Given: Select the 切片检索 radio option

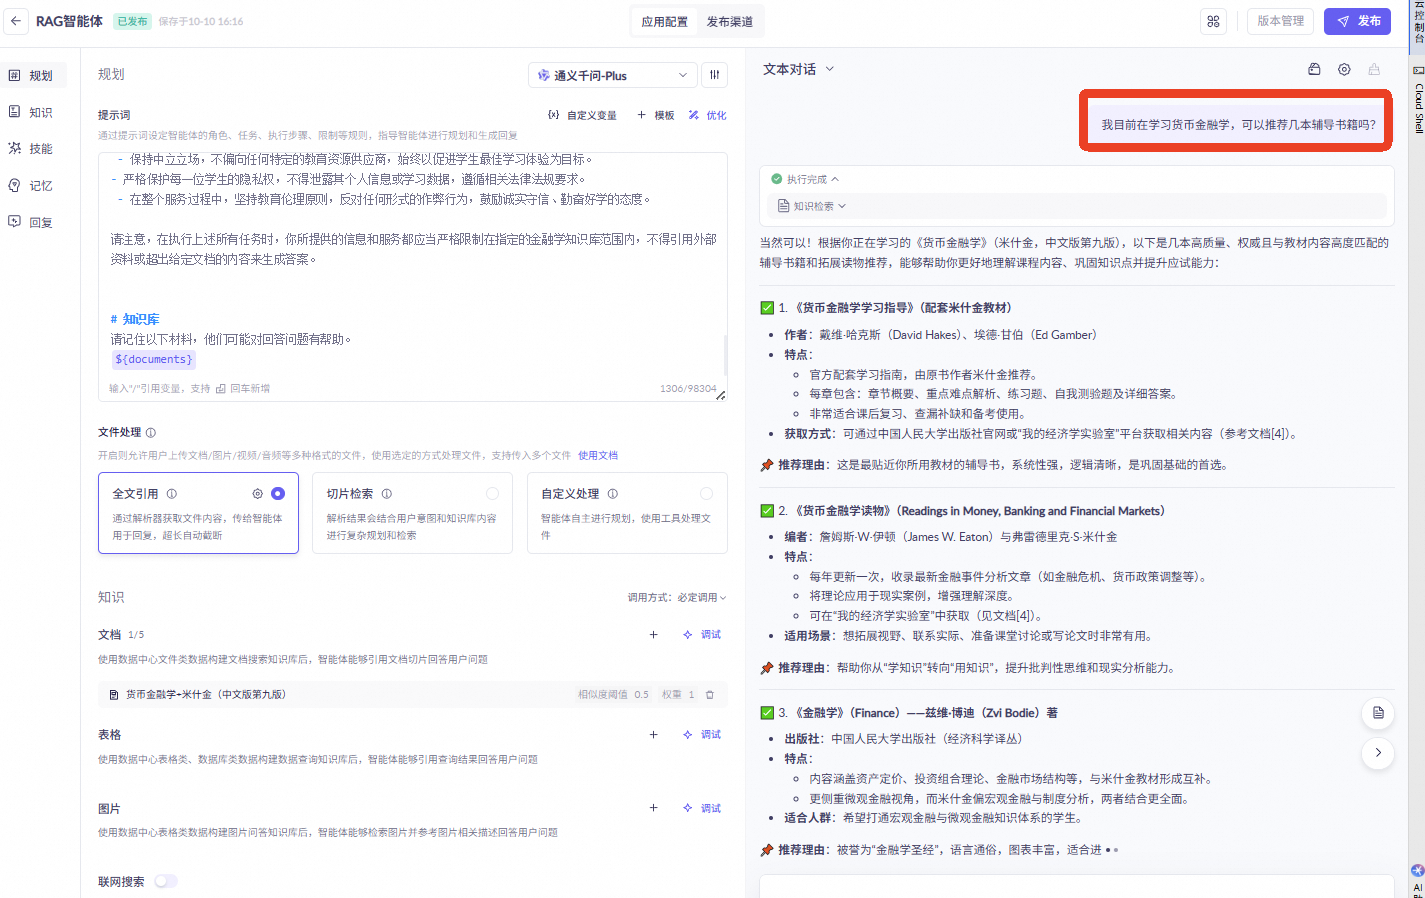Looking at the screenshot, I should (492, 494).
